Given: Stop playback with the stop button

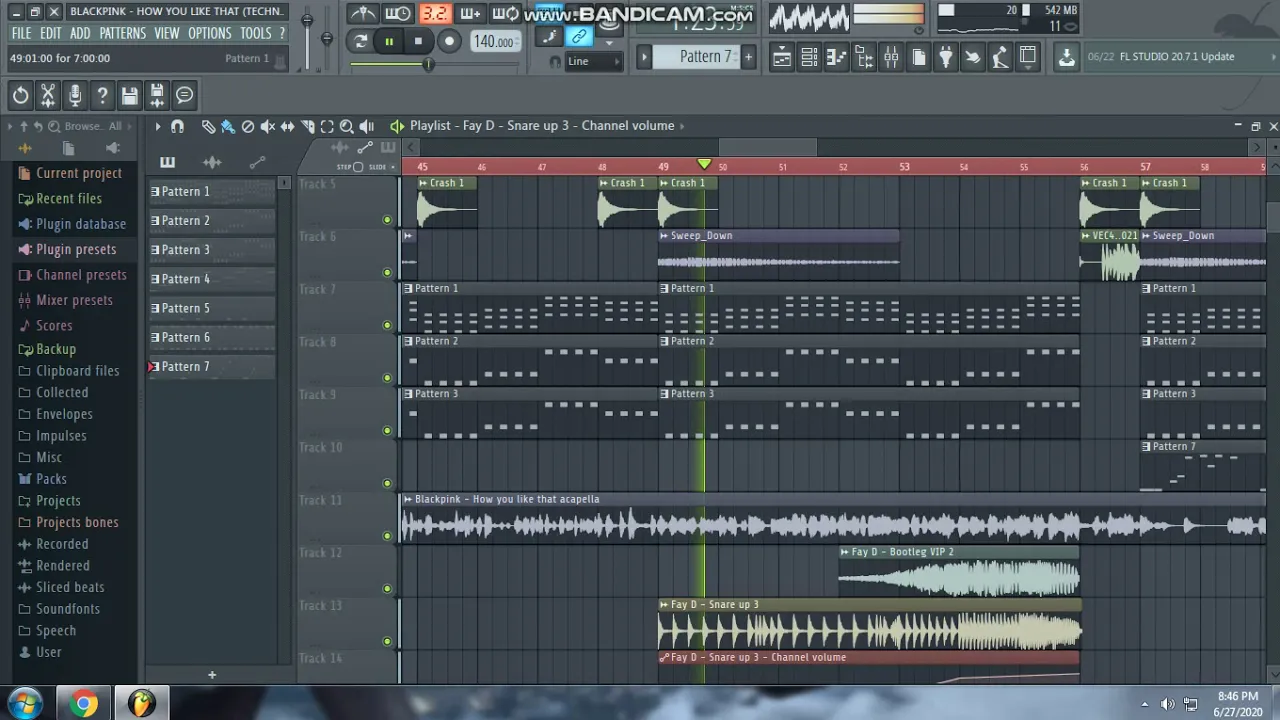Looking at the screenshot, I should 418,41.
